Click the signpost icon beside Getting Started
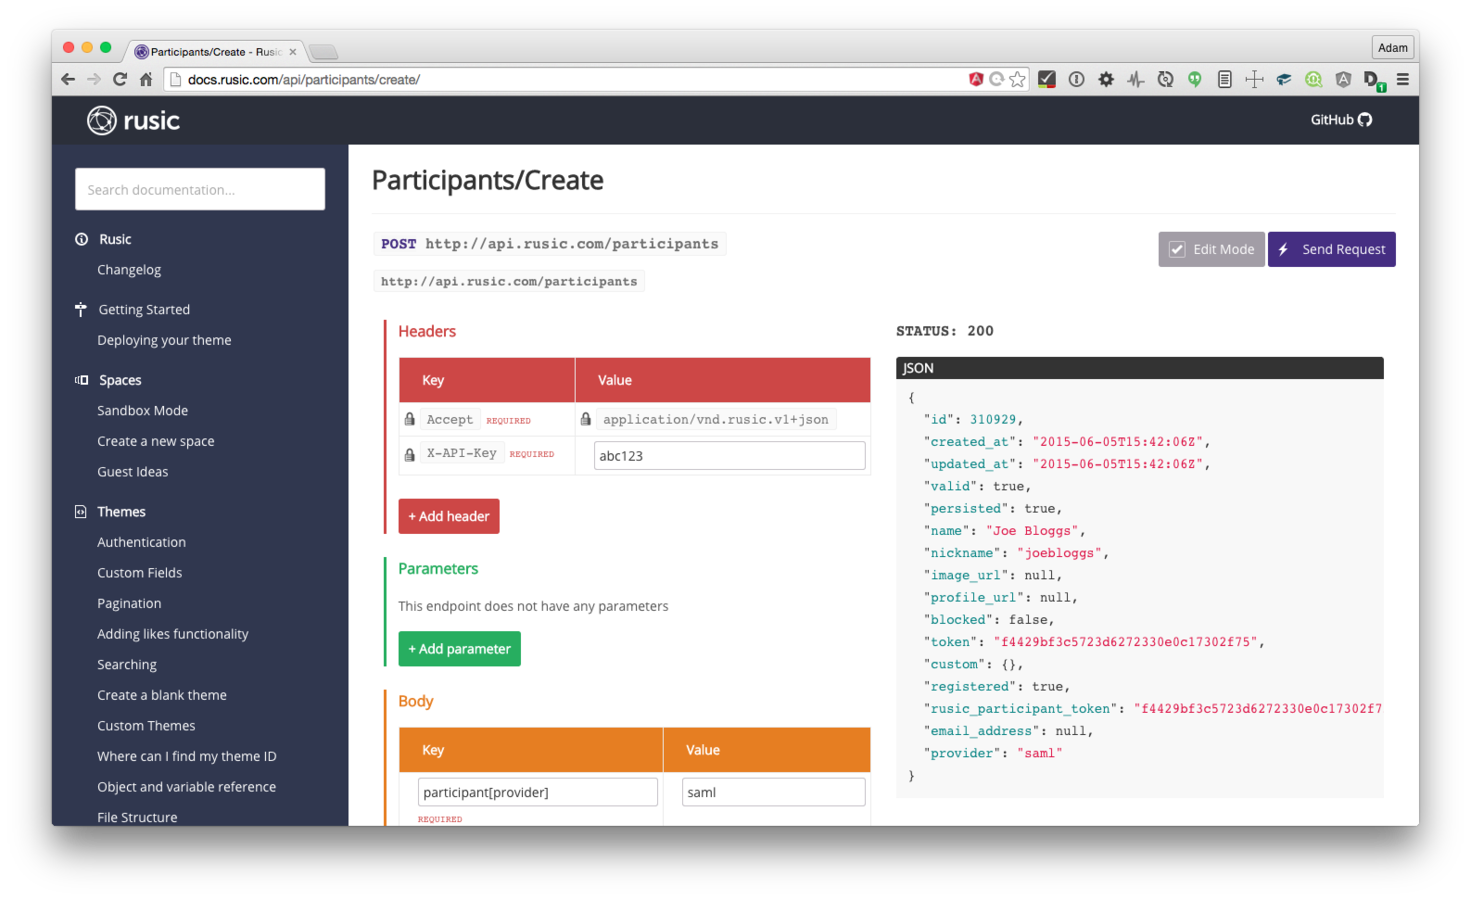Image resolution: width=1471 pixels, height=900 pixels. [81, 309]
